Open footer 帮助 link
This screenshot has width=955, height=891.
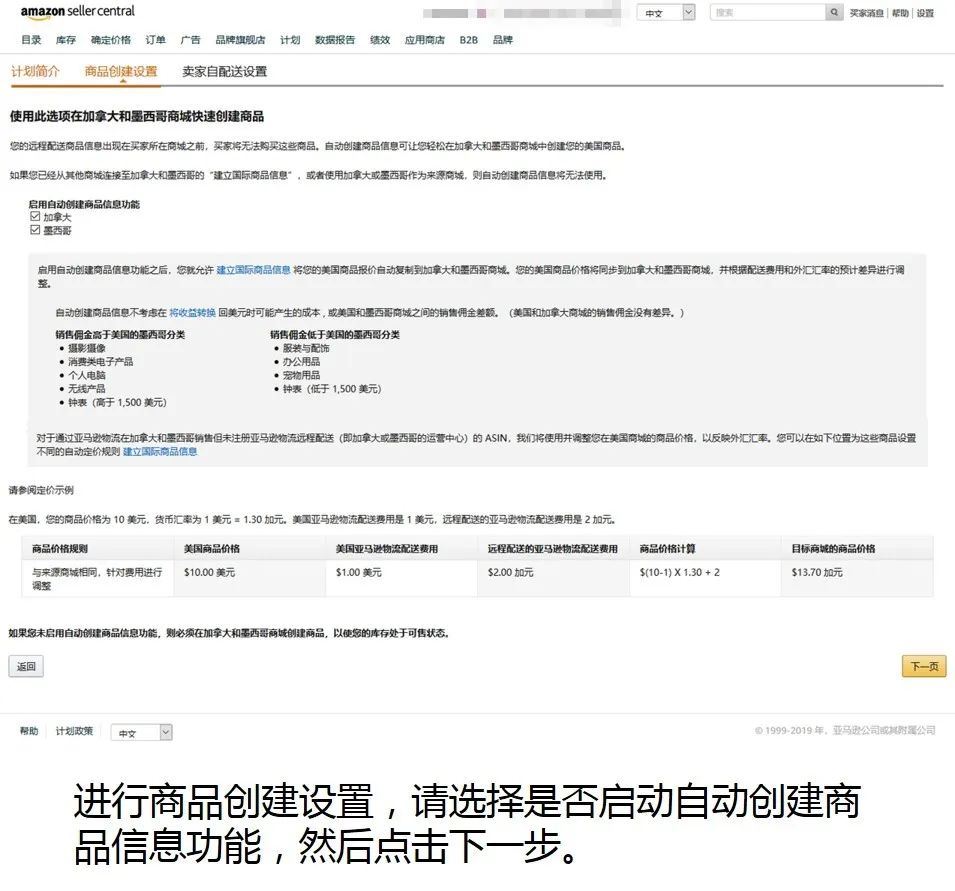(29, 731)
